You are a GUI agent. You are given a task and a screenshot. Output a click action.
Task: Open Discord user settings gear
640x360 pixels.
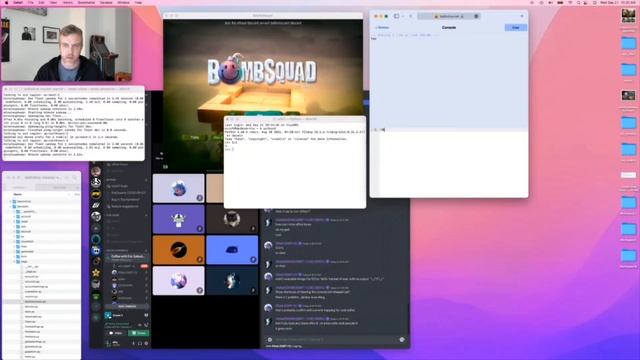pyautogui.click(x=146, y=343)
